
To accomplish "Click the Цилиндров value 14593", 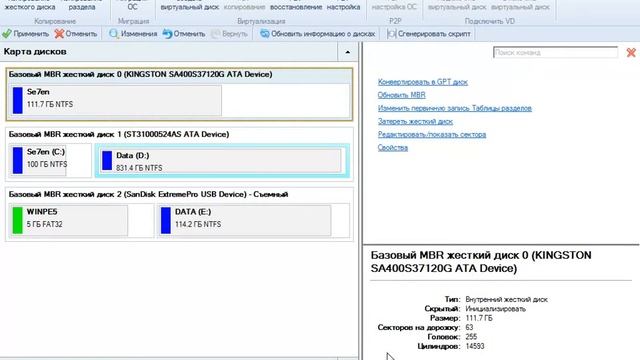I will (x=475, y=347).
